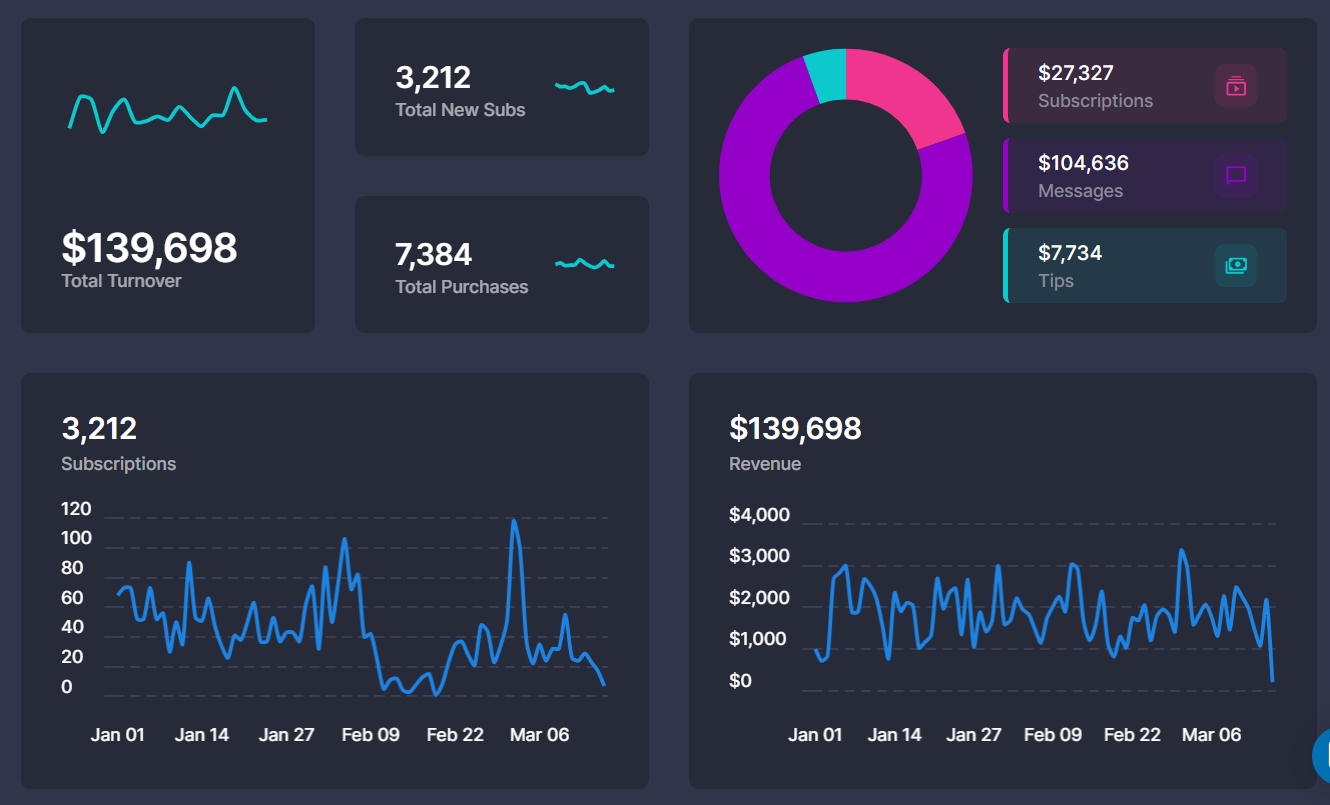Click the $7,734 amount text
1330x805 pixels.
1070,253
